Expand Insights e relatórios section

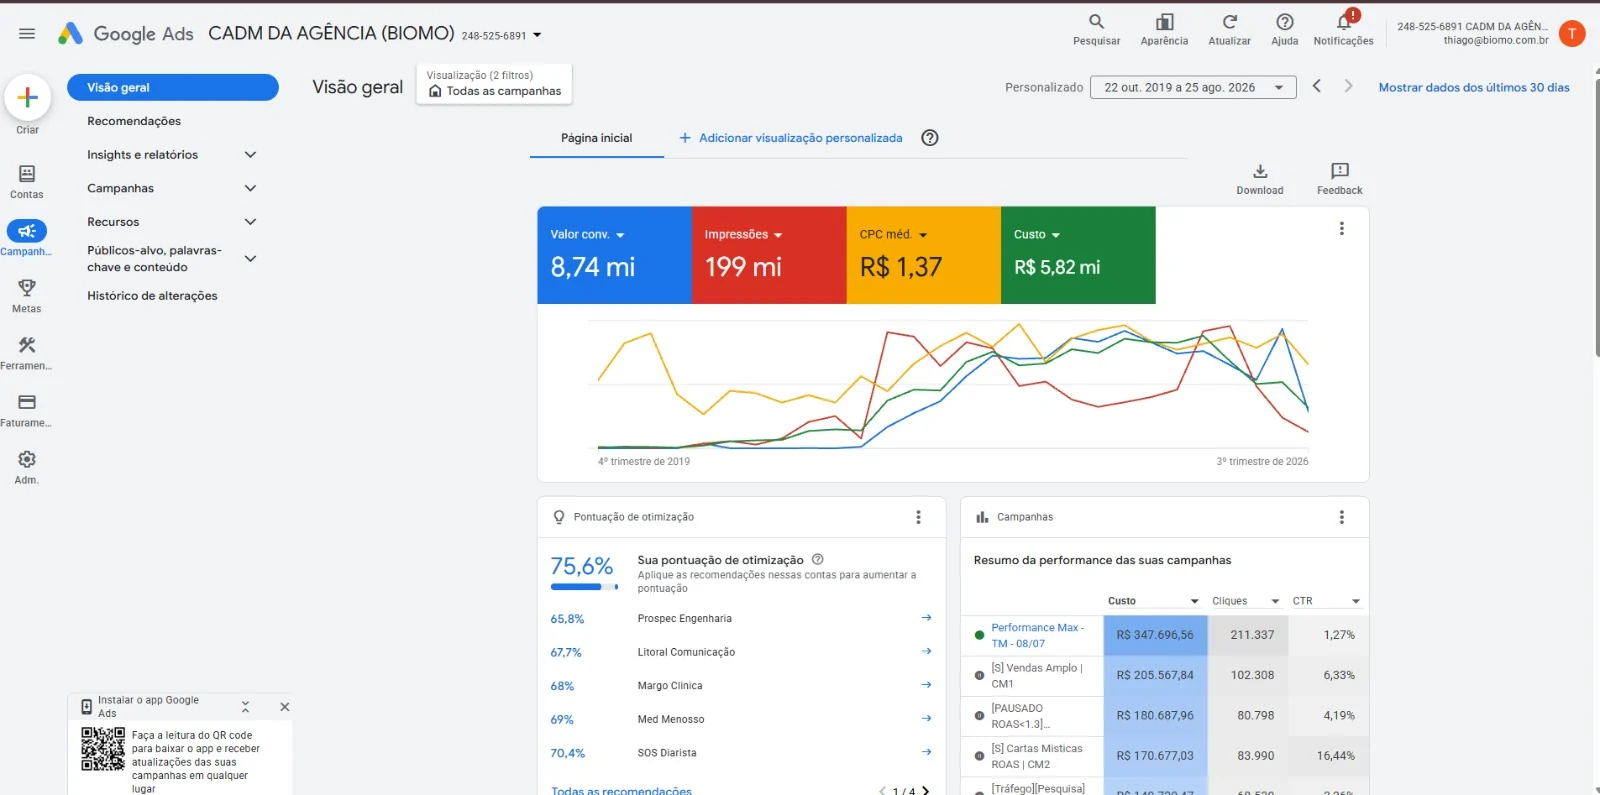(x=250, y=154)
